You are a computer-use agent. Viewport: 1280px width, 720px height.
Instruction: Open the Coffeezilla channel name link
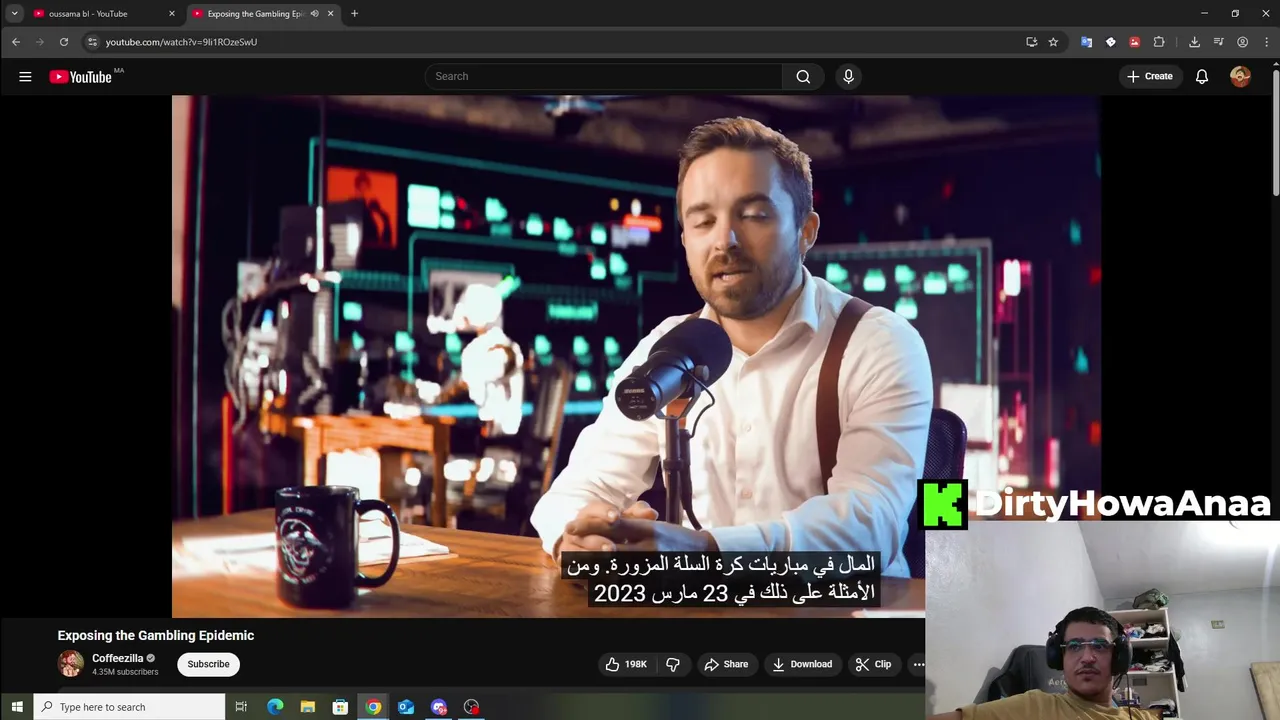[118, 658]
